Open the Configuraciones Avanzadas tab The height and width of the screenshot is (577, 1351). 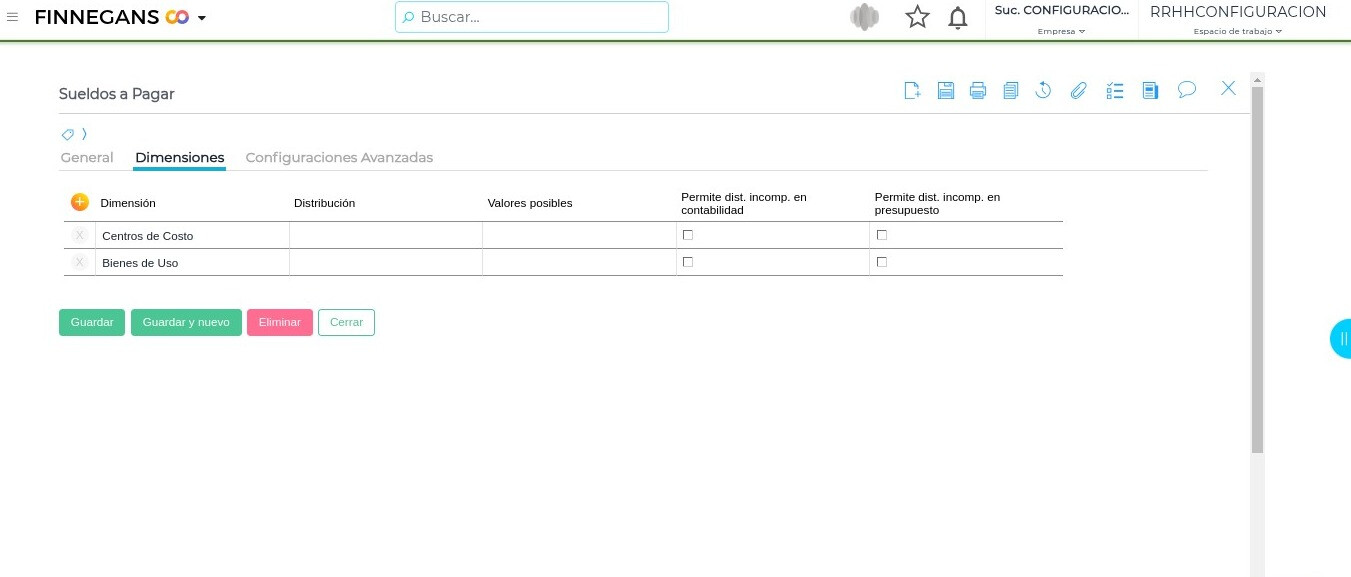pos(339,157)
